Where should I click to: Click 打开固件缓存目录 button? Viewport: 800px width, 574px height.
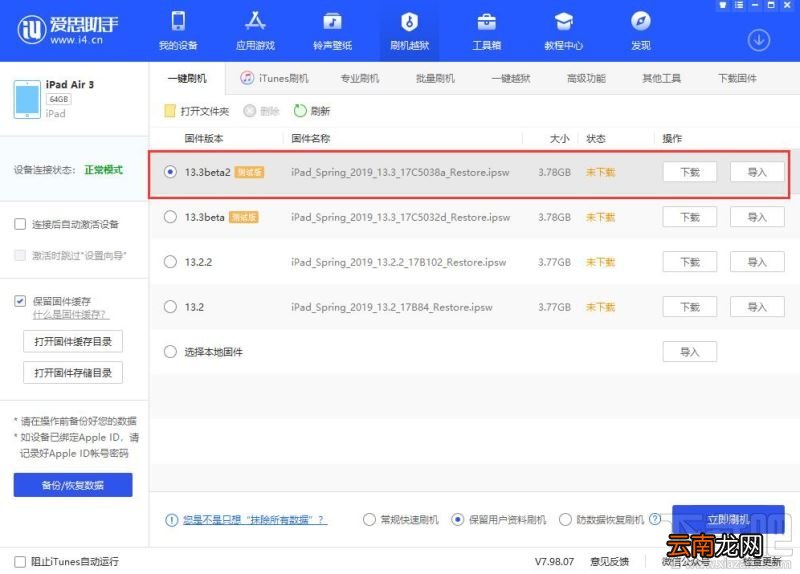[x=73, y=341]
